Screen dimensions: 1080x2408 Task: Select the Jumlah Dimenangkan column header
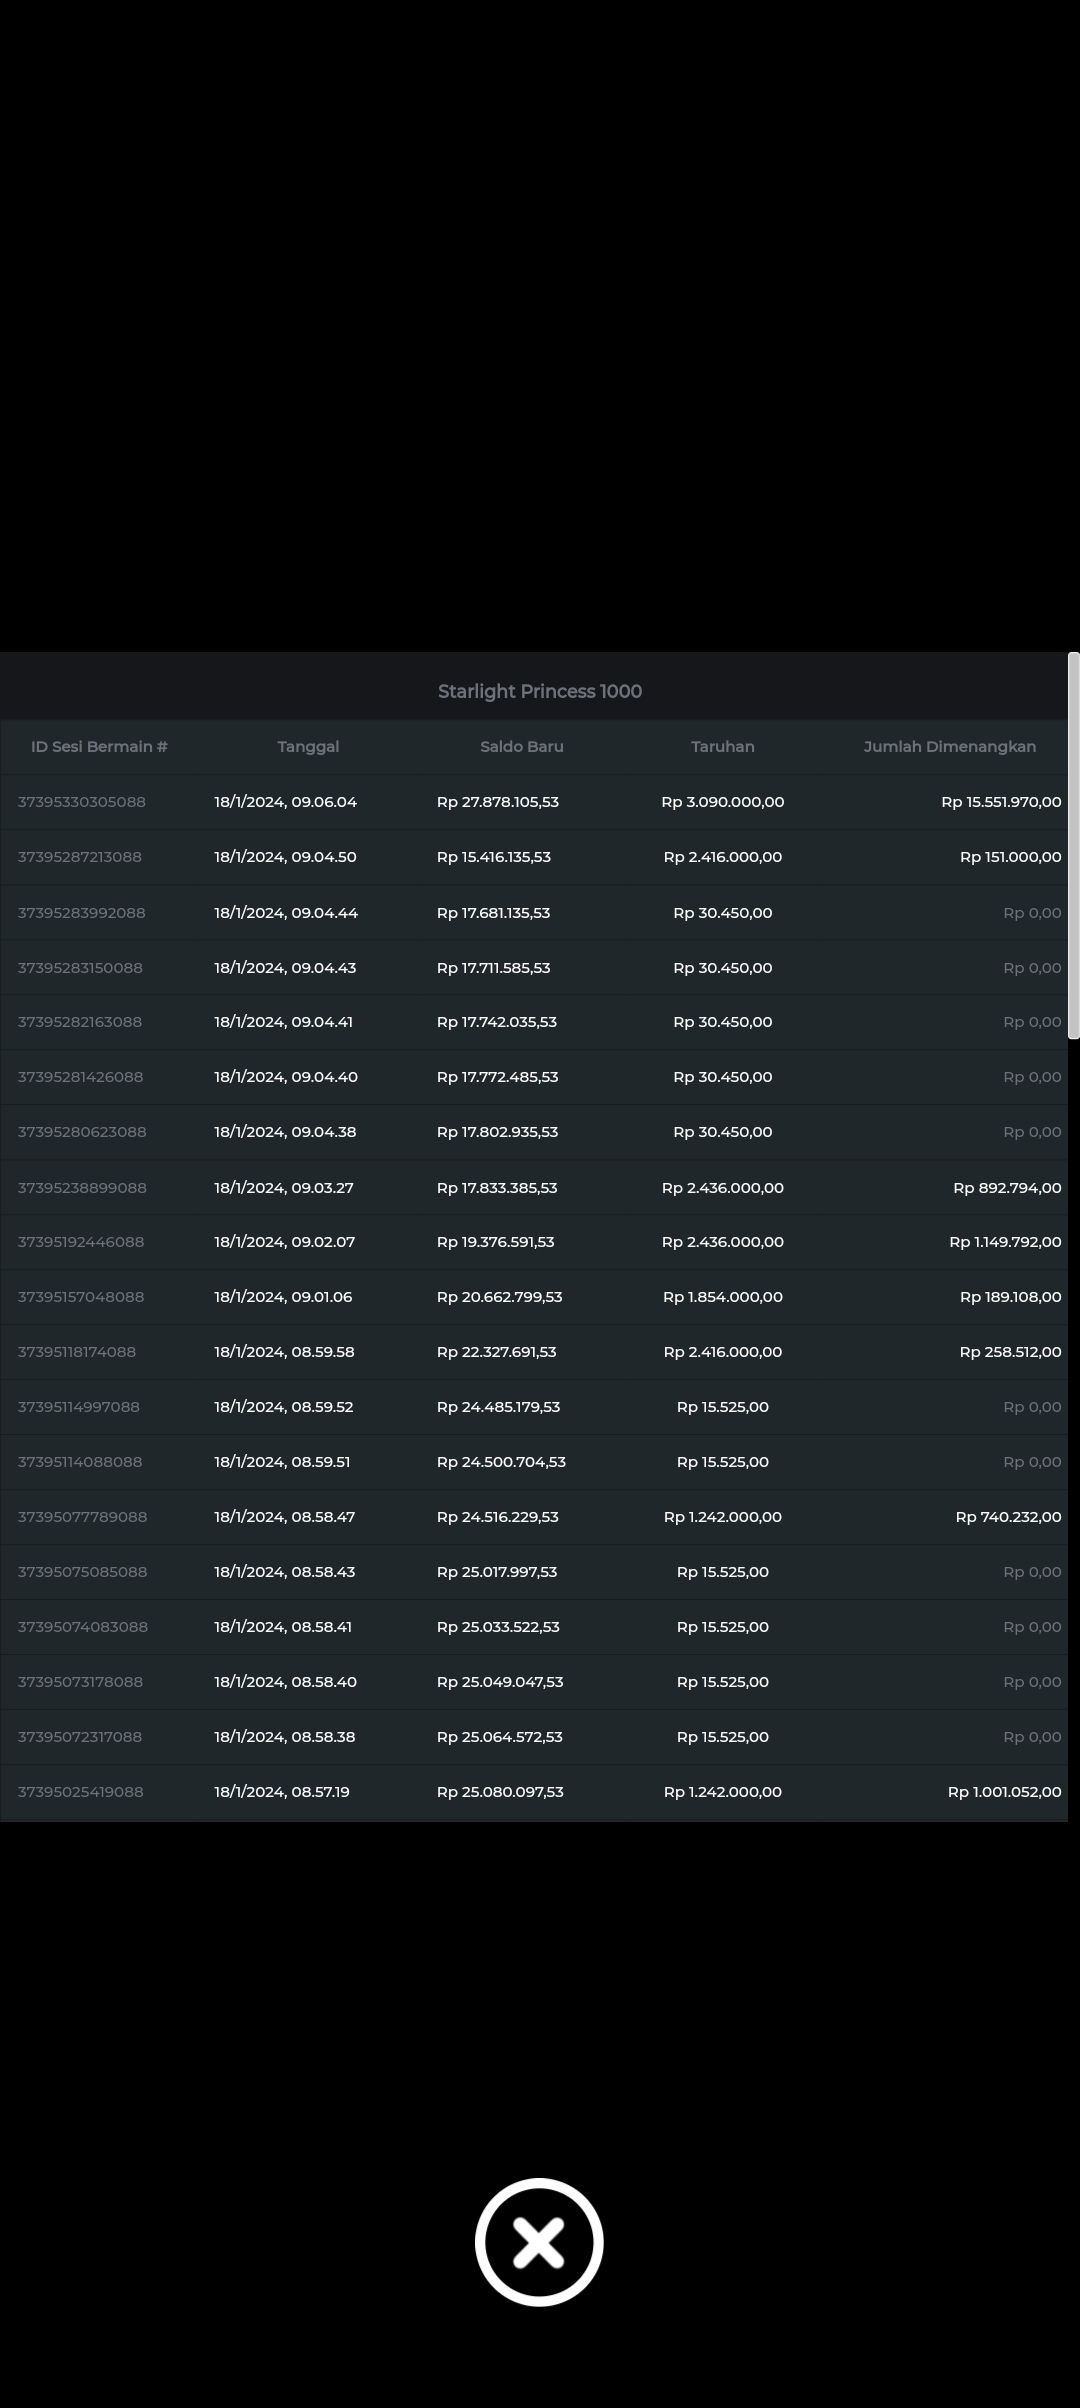click(x=949, y=747)
